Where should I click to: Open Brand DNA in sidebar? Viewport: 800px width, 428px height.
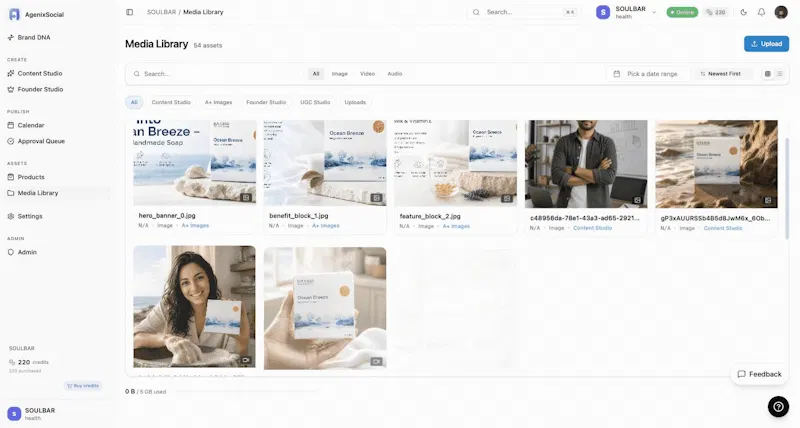pos(34,37)
